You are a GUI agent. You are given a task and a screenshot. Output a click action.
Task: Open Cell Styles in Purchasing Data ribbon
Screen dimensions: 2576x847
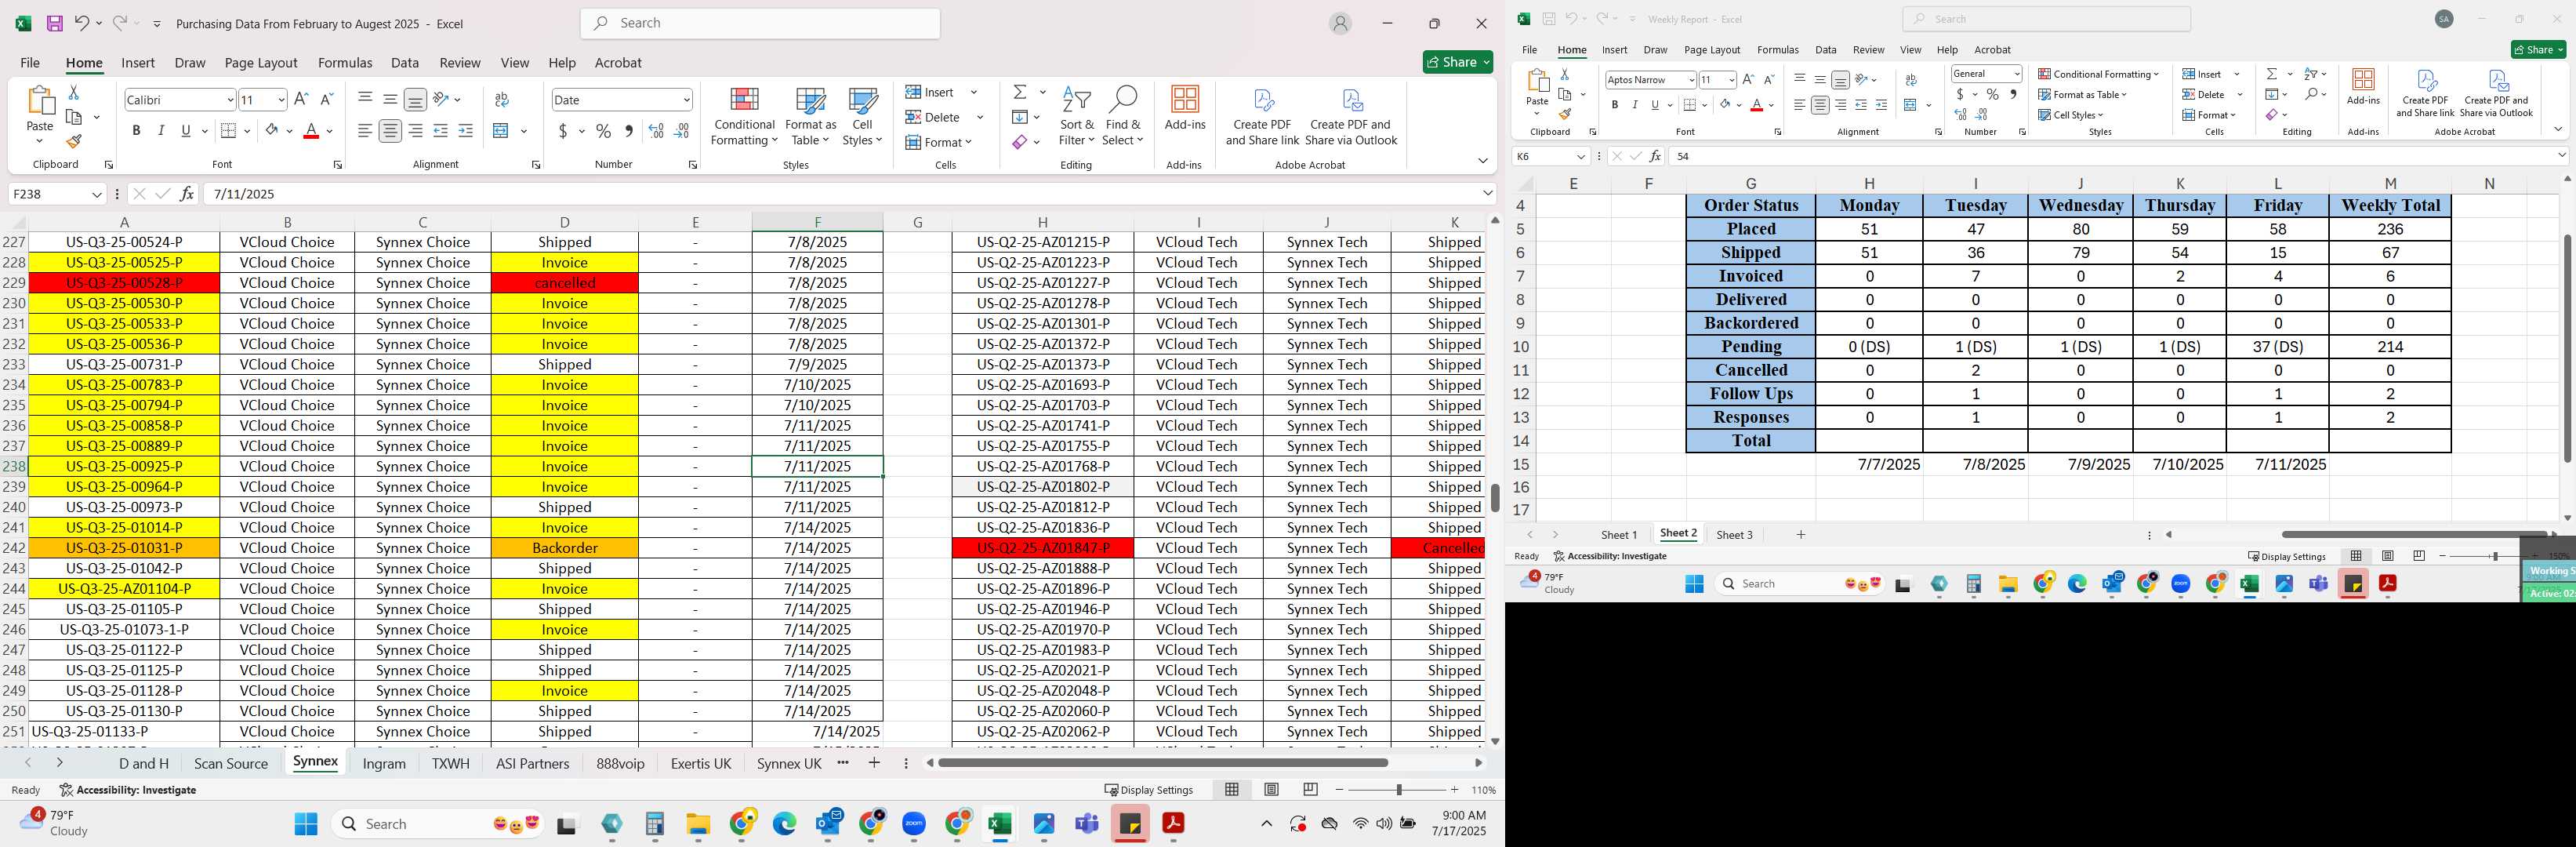pos(862,117)
